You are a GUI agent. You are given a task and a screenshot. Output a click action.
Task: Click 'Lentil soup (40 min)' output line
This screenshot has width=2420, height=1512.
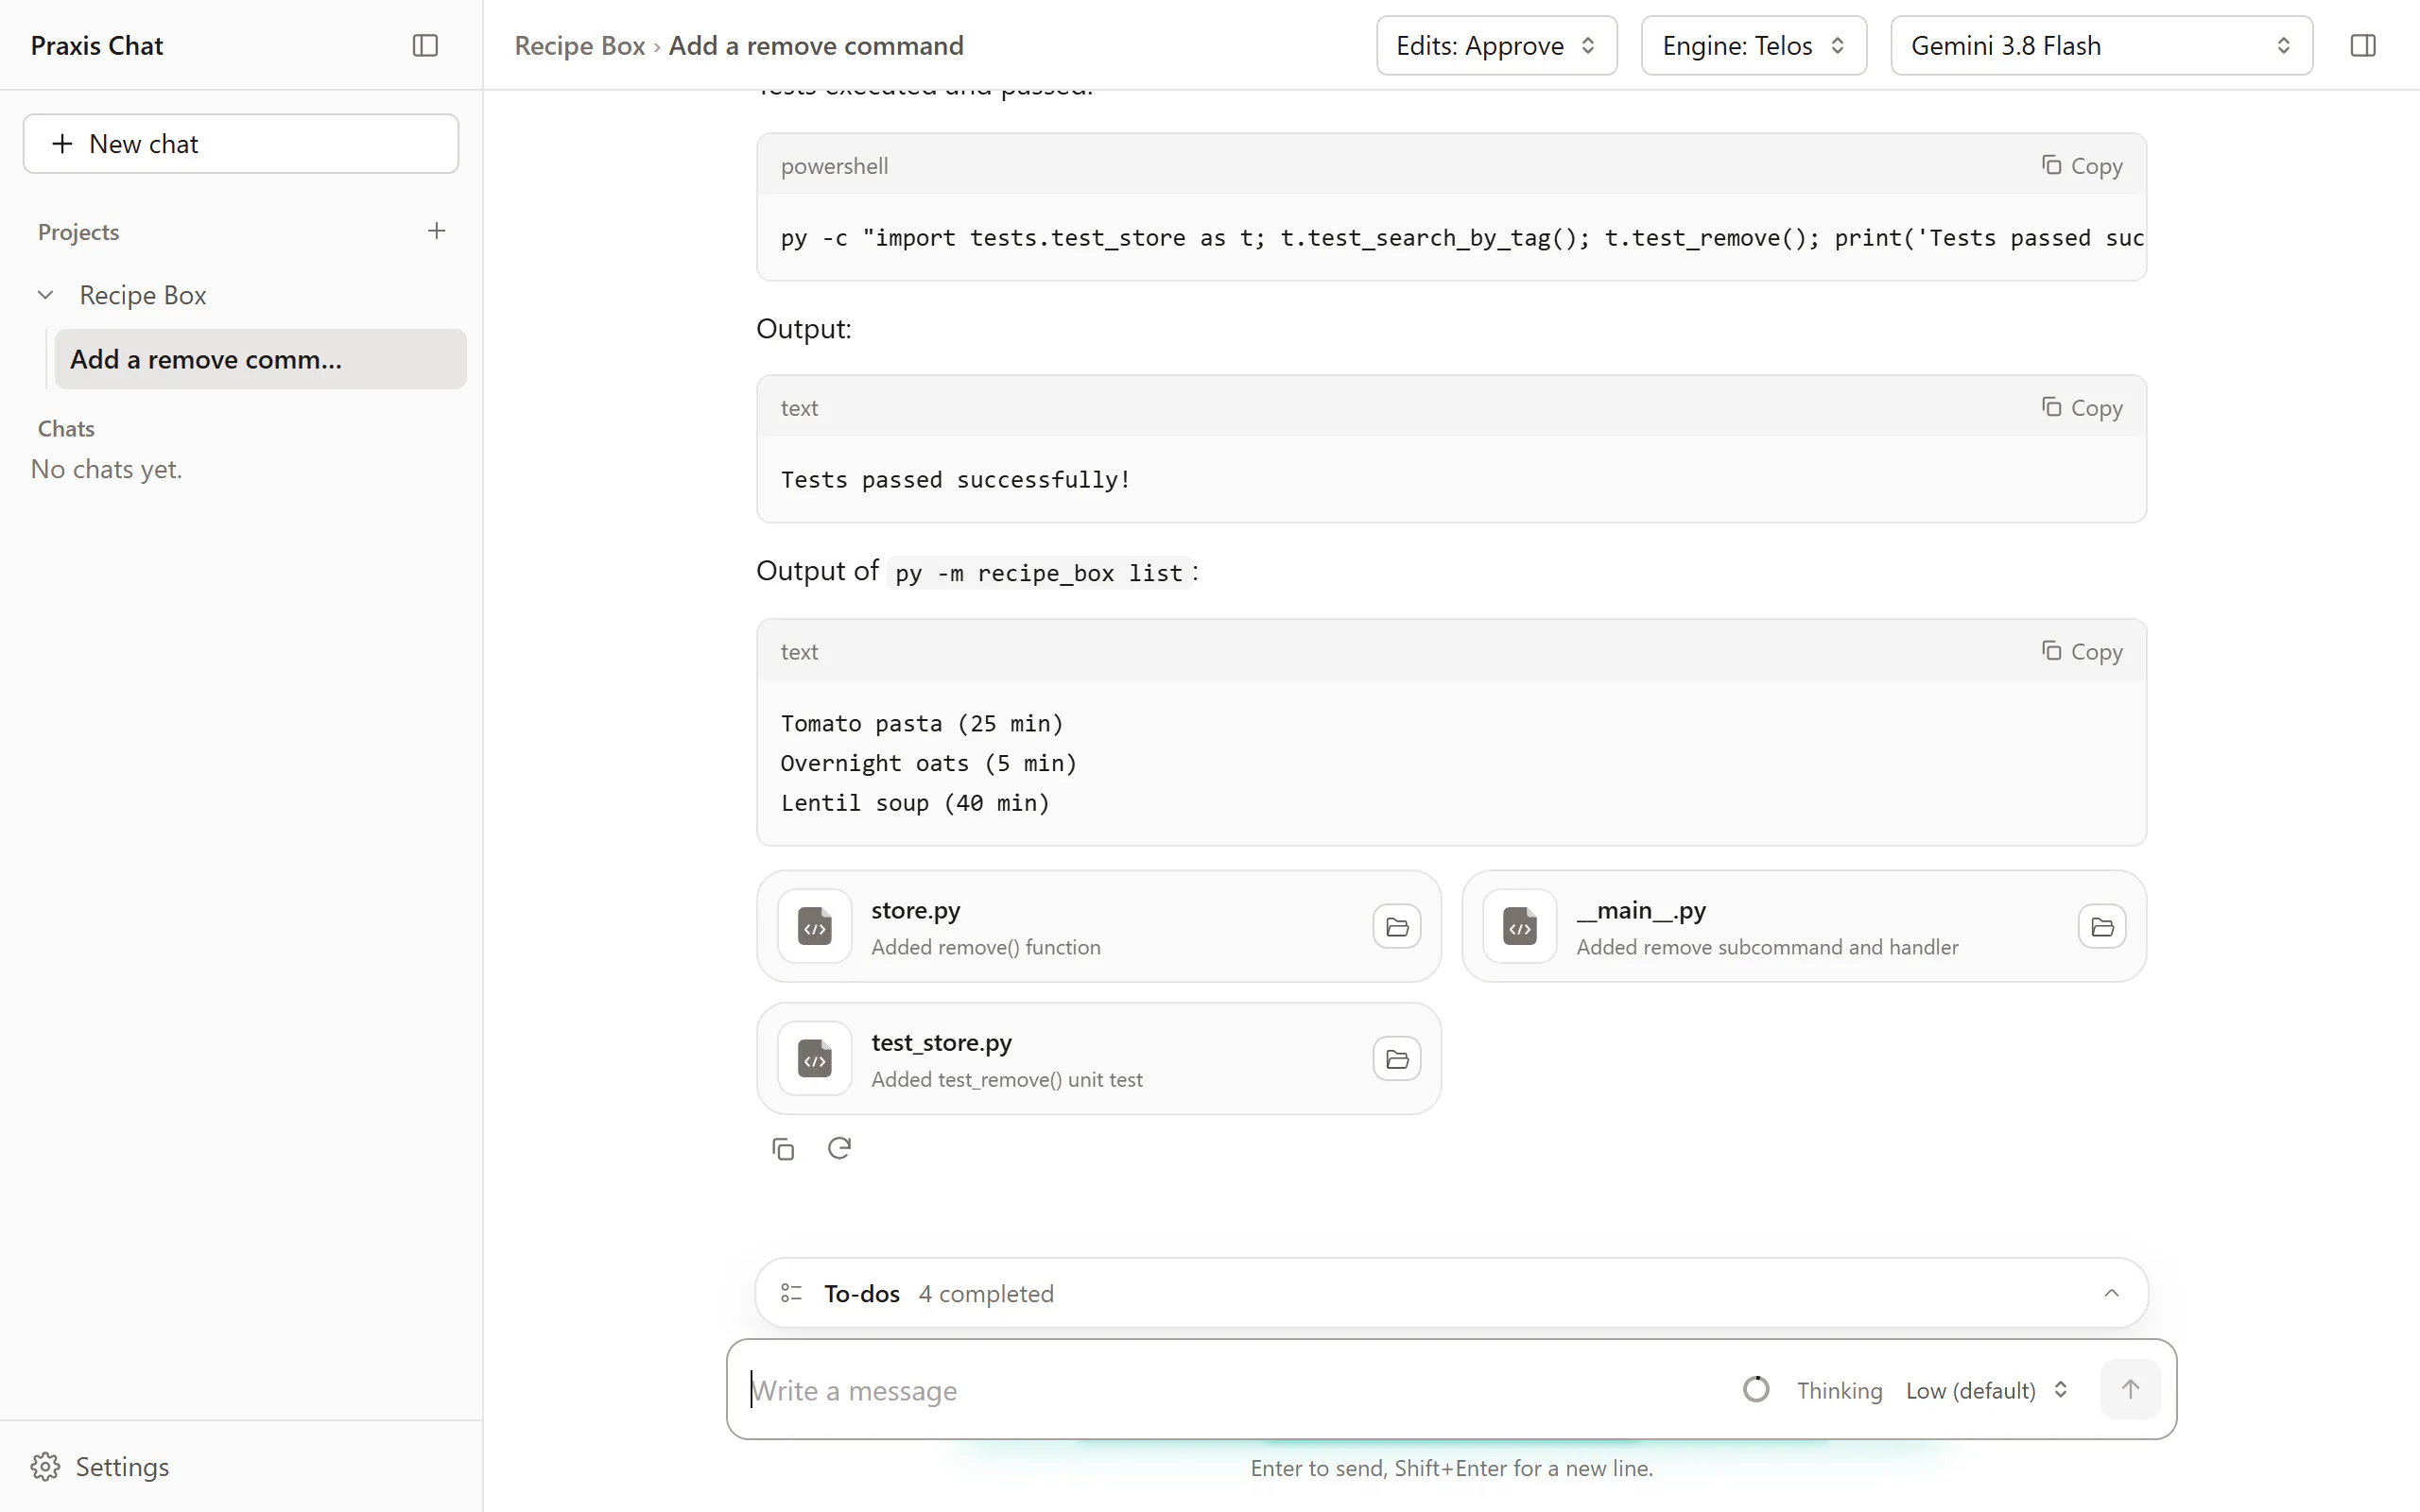click(x=915, y=803)
